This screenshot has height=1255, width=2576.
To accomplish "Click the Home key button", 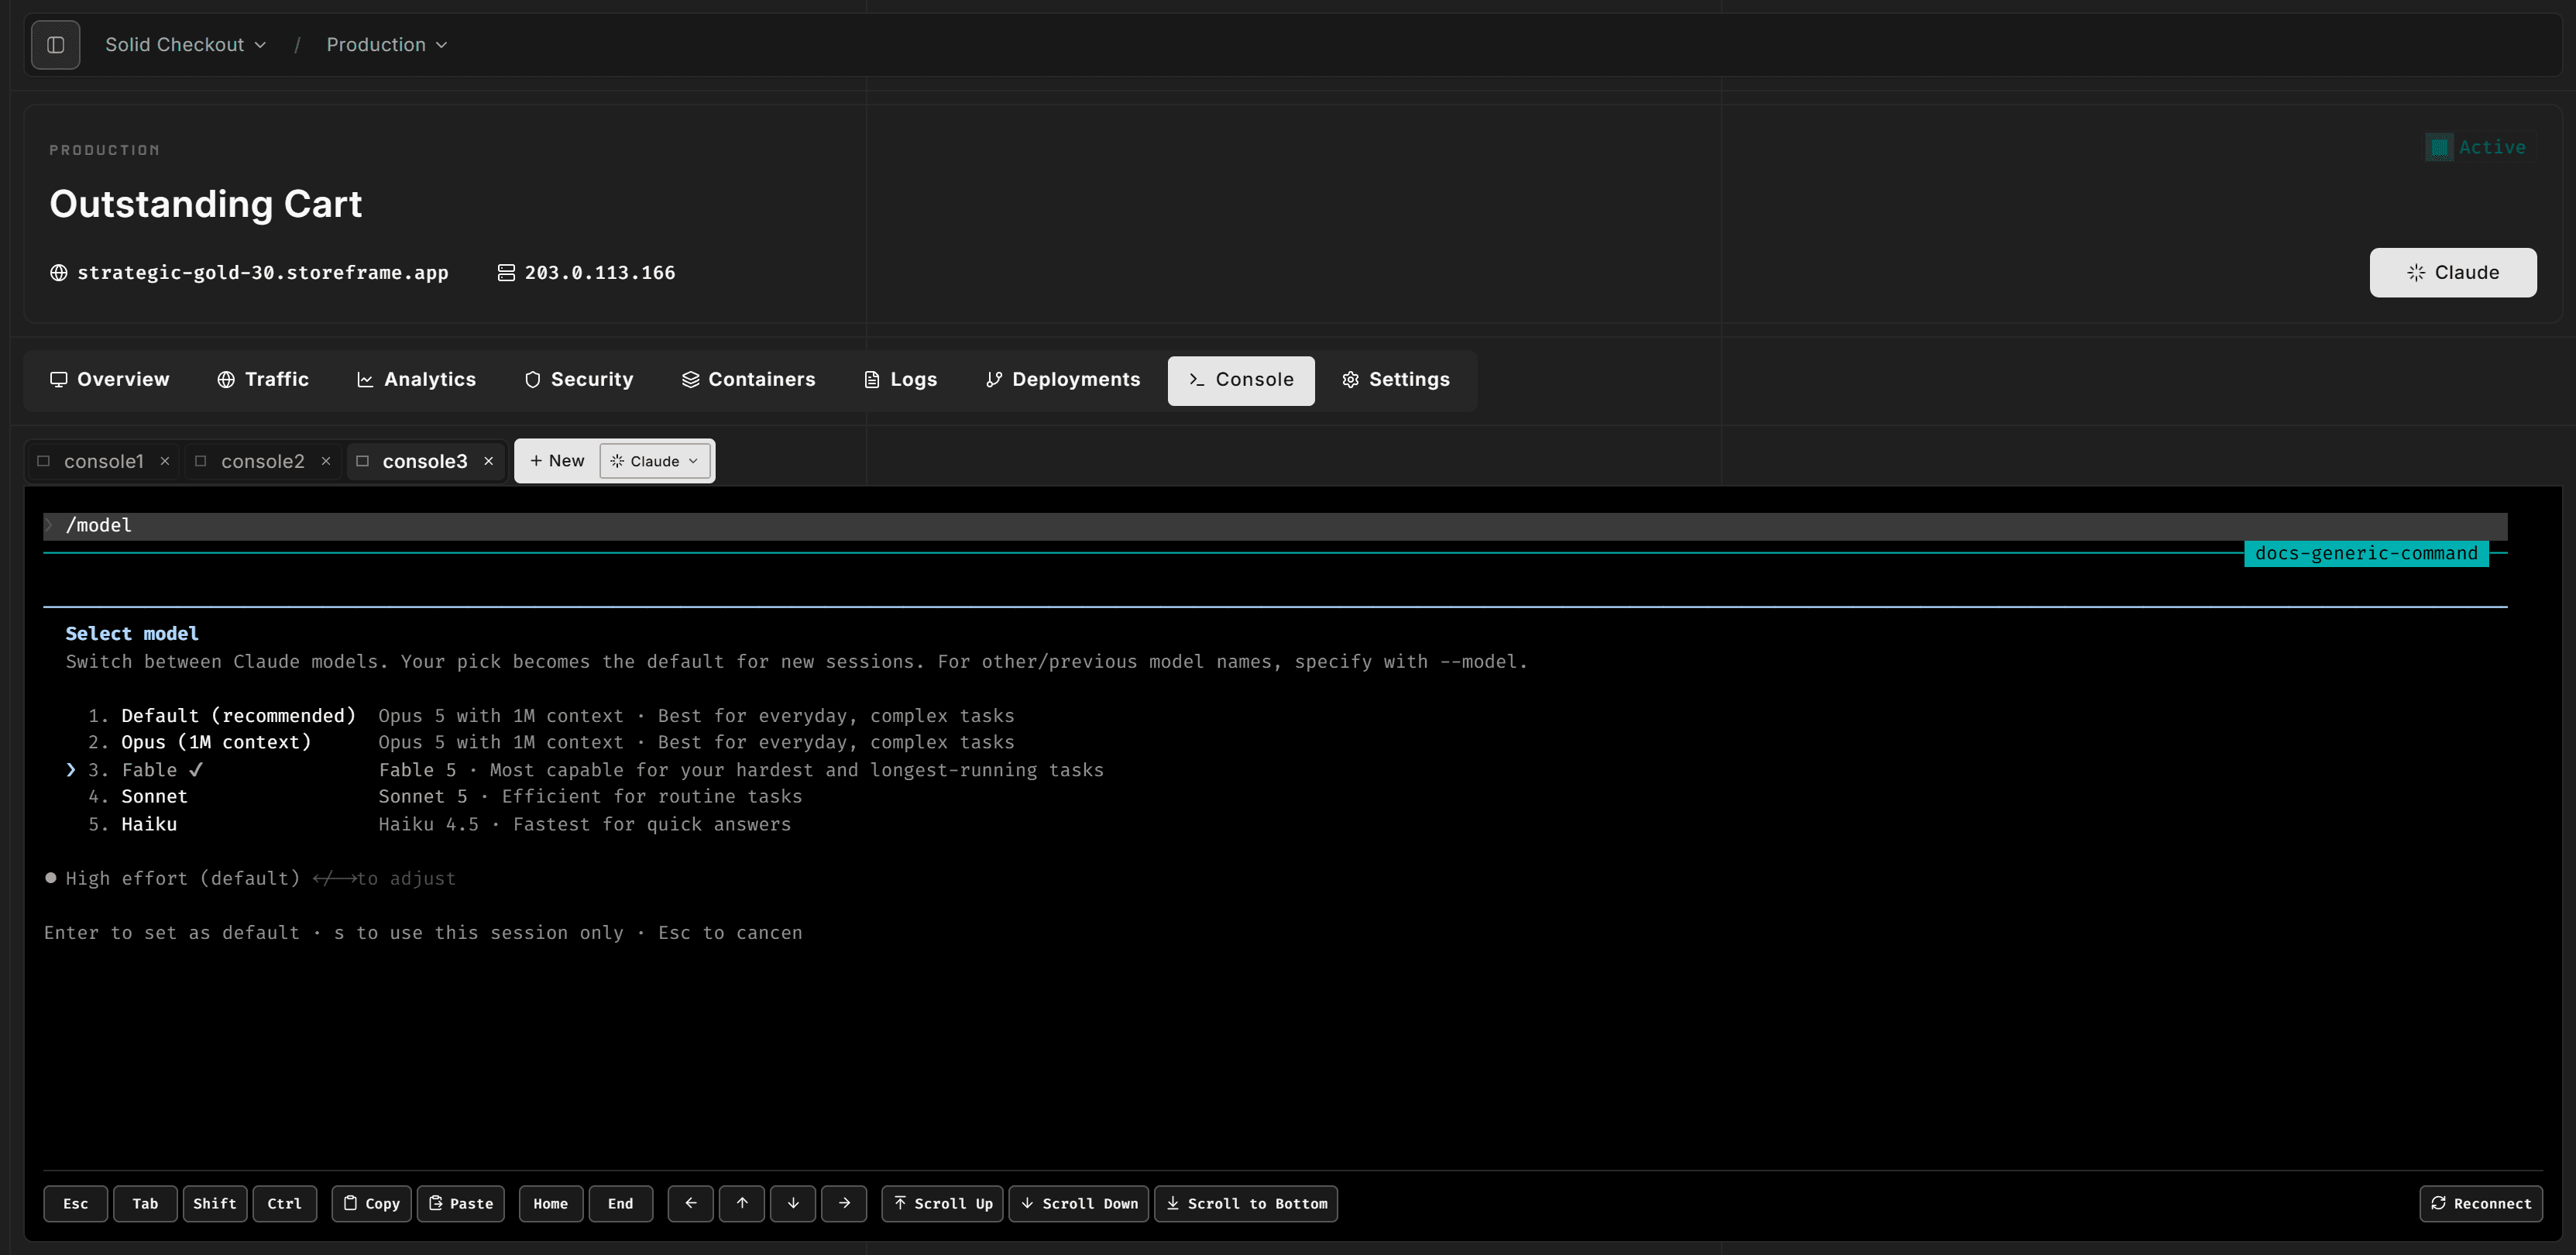I will pos(551,1204).
